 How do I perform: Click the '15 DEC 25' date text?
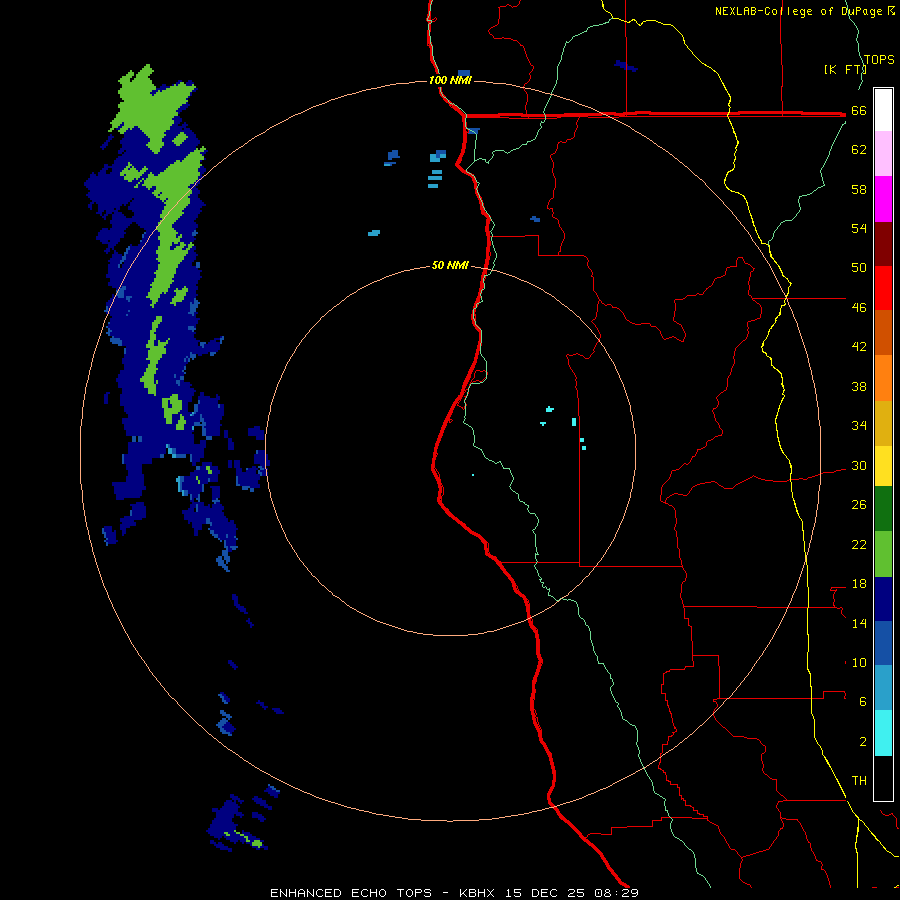pyautogui.click(x=545, y=893)
